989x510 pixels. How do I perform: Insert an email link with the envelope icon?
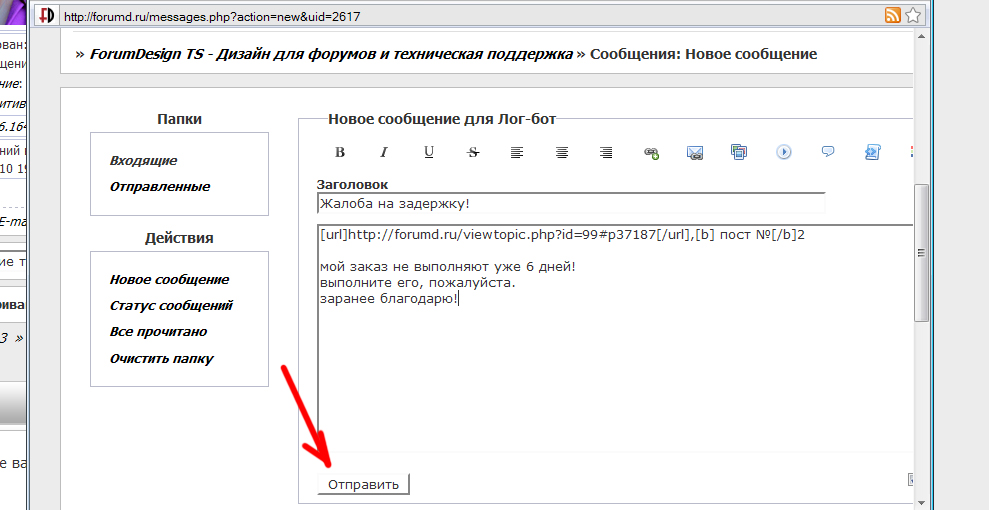tap(695, 153)
